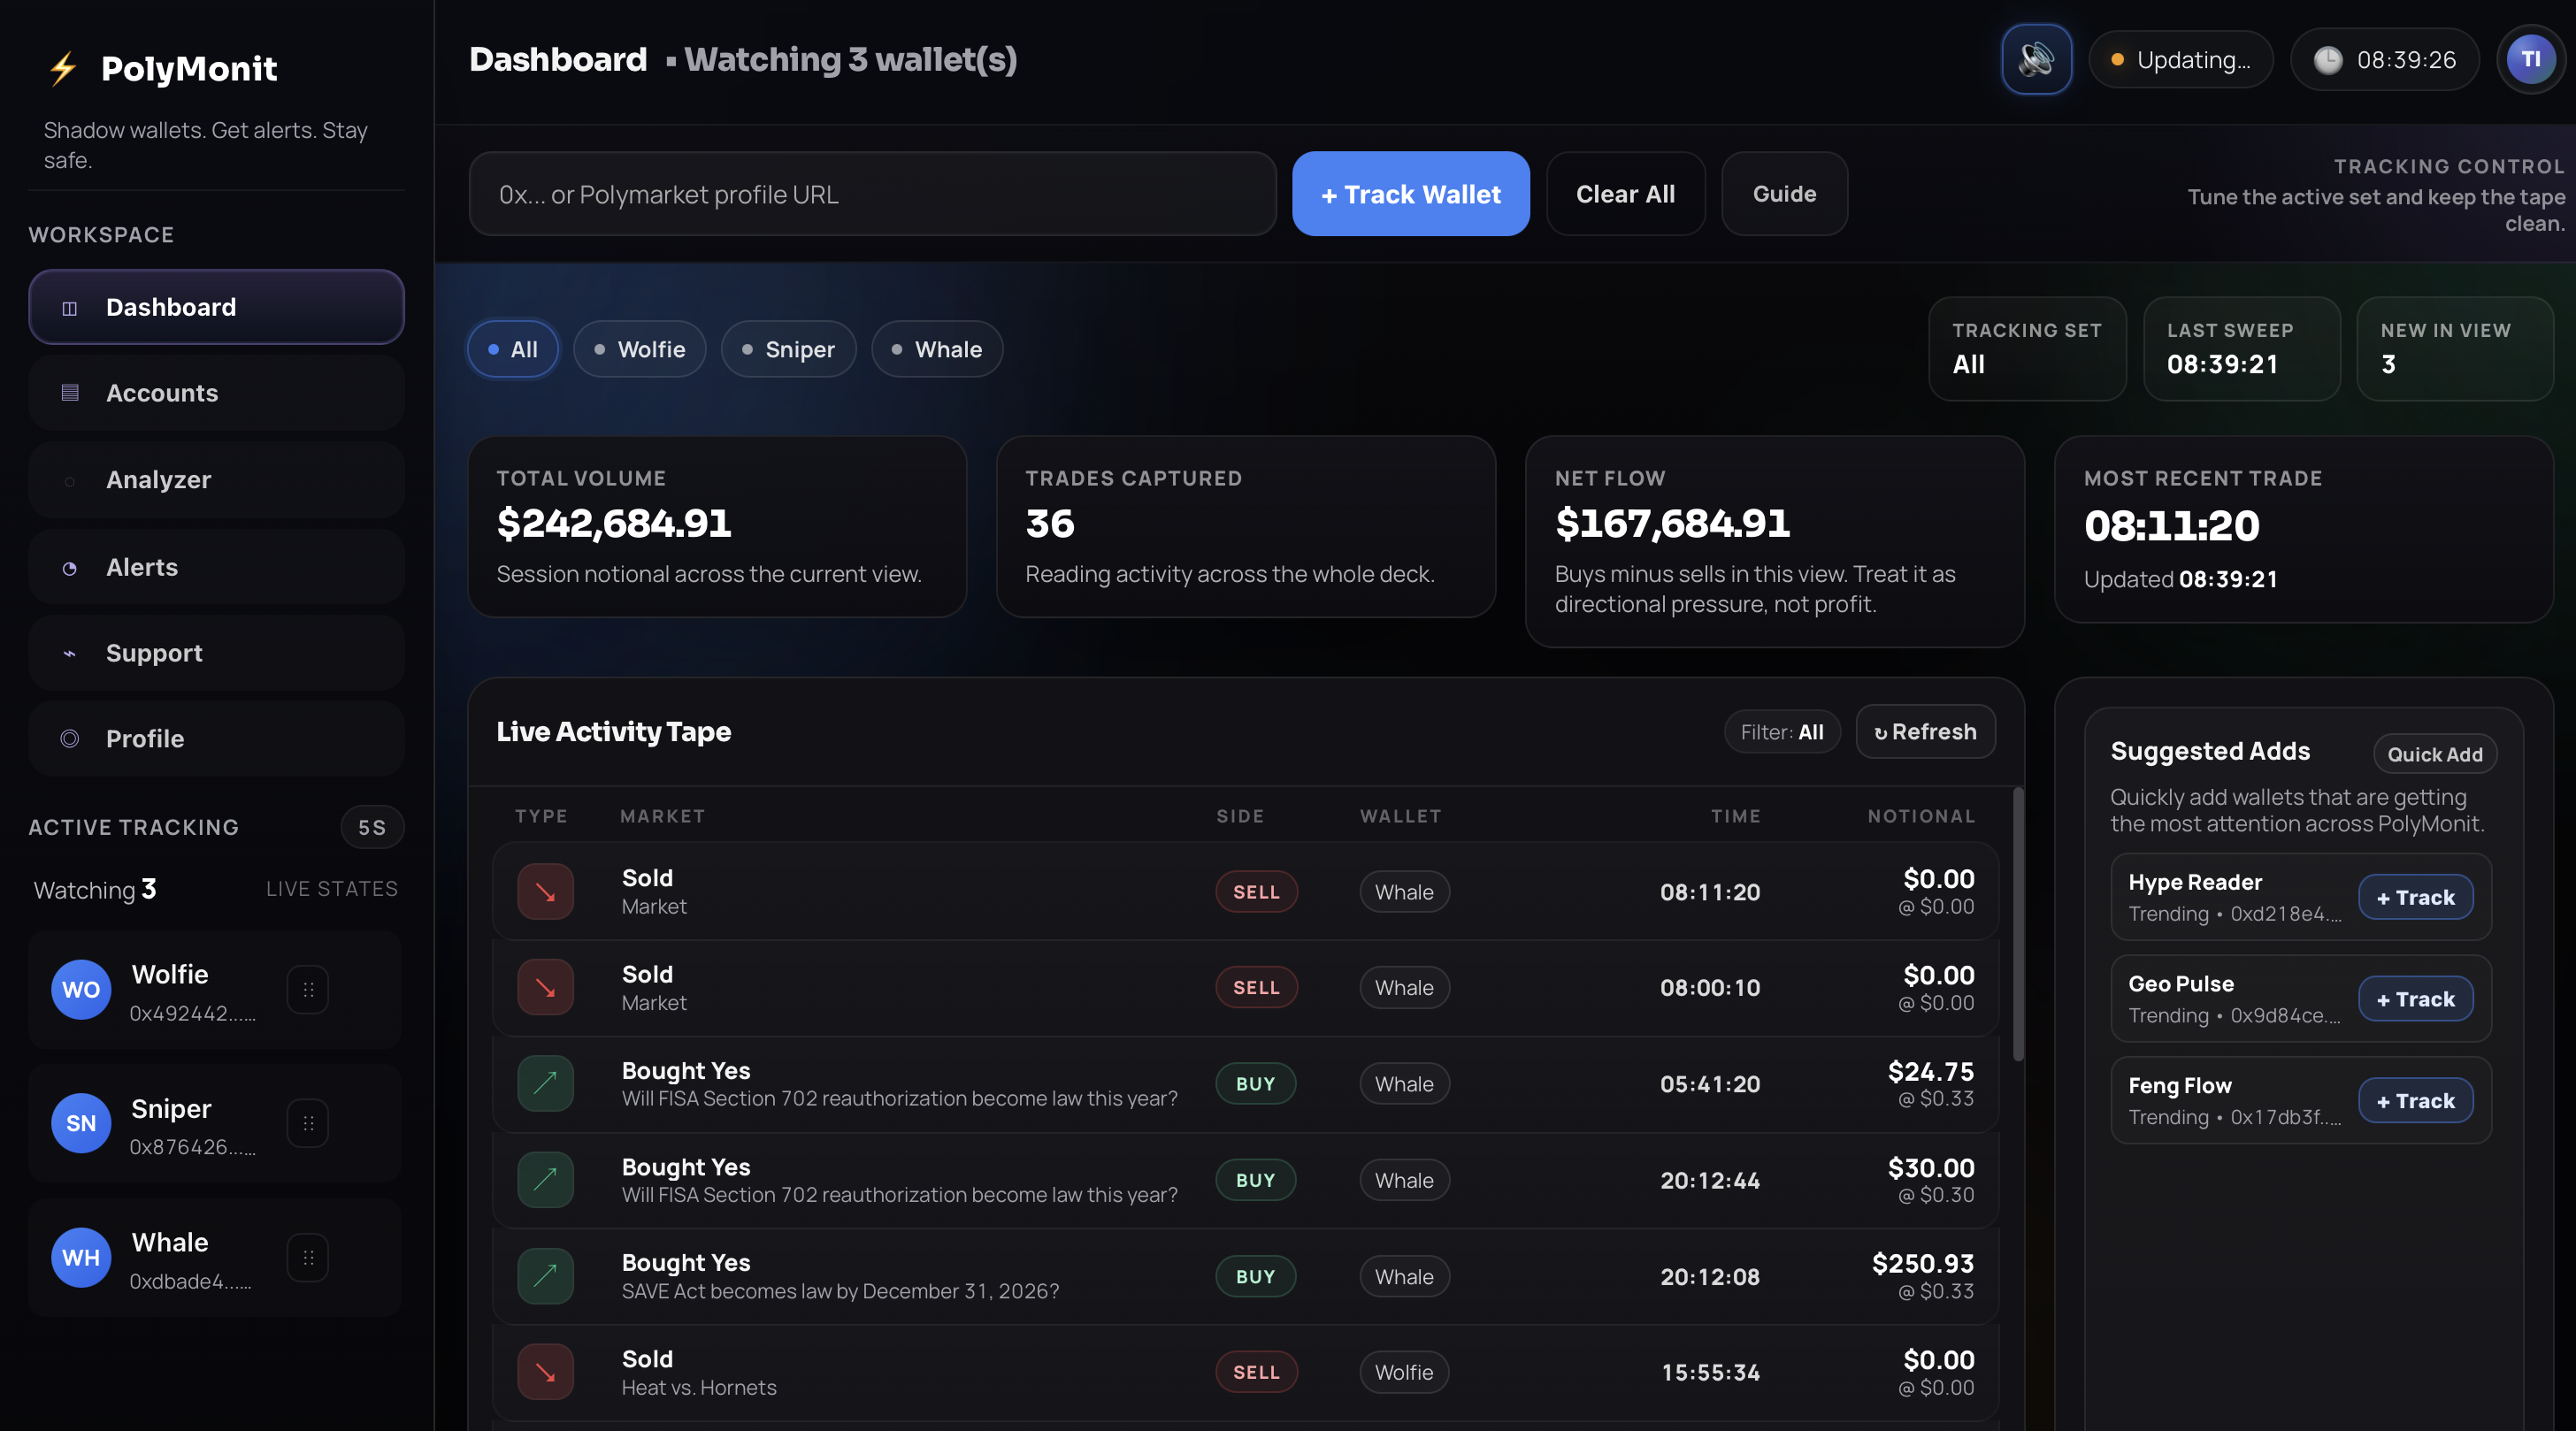Open the Analyzer tool from the sidebar

click(x=159, y=479)
